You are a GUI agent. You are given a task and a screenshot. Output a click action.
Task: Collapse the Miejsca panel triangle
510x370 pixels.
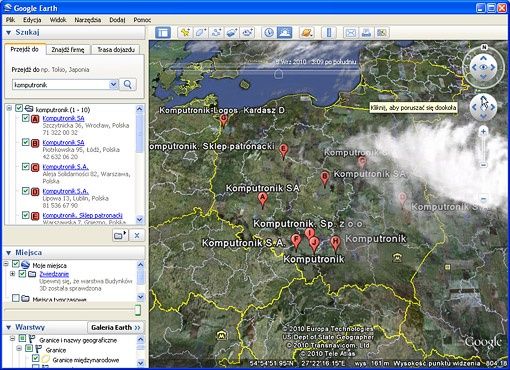tap(9, 253)
